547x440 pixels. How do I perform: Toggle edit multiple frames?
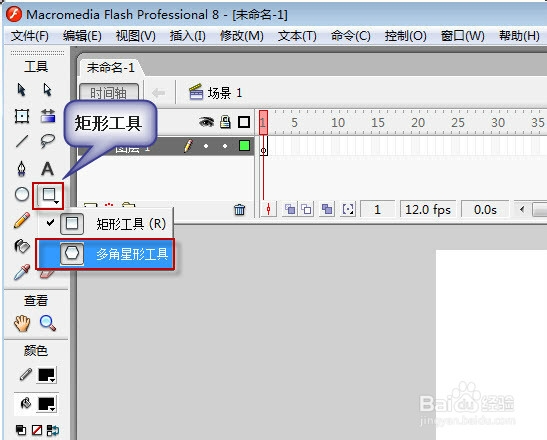point(327,209)
